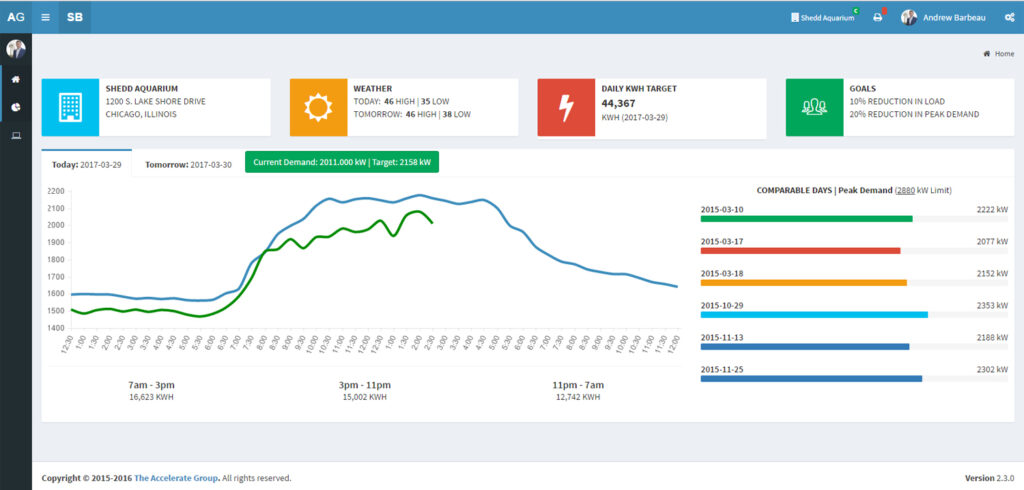The width and height of the screenshot is (1024, 490).
Task: Click Andrew Barbeau avatar in header
Action: [x=908, y=18]
